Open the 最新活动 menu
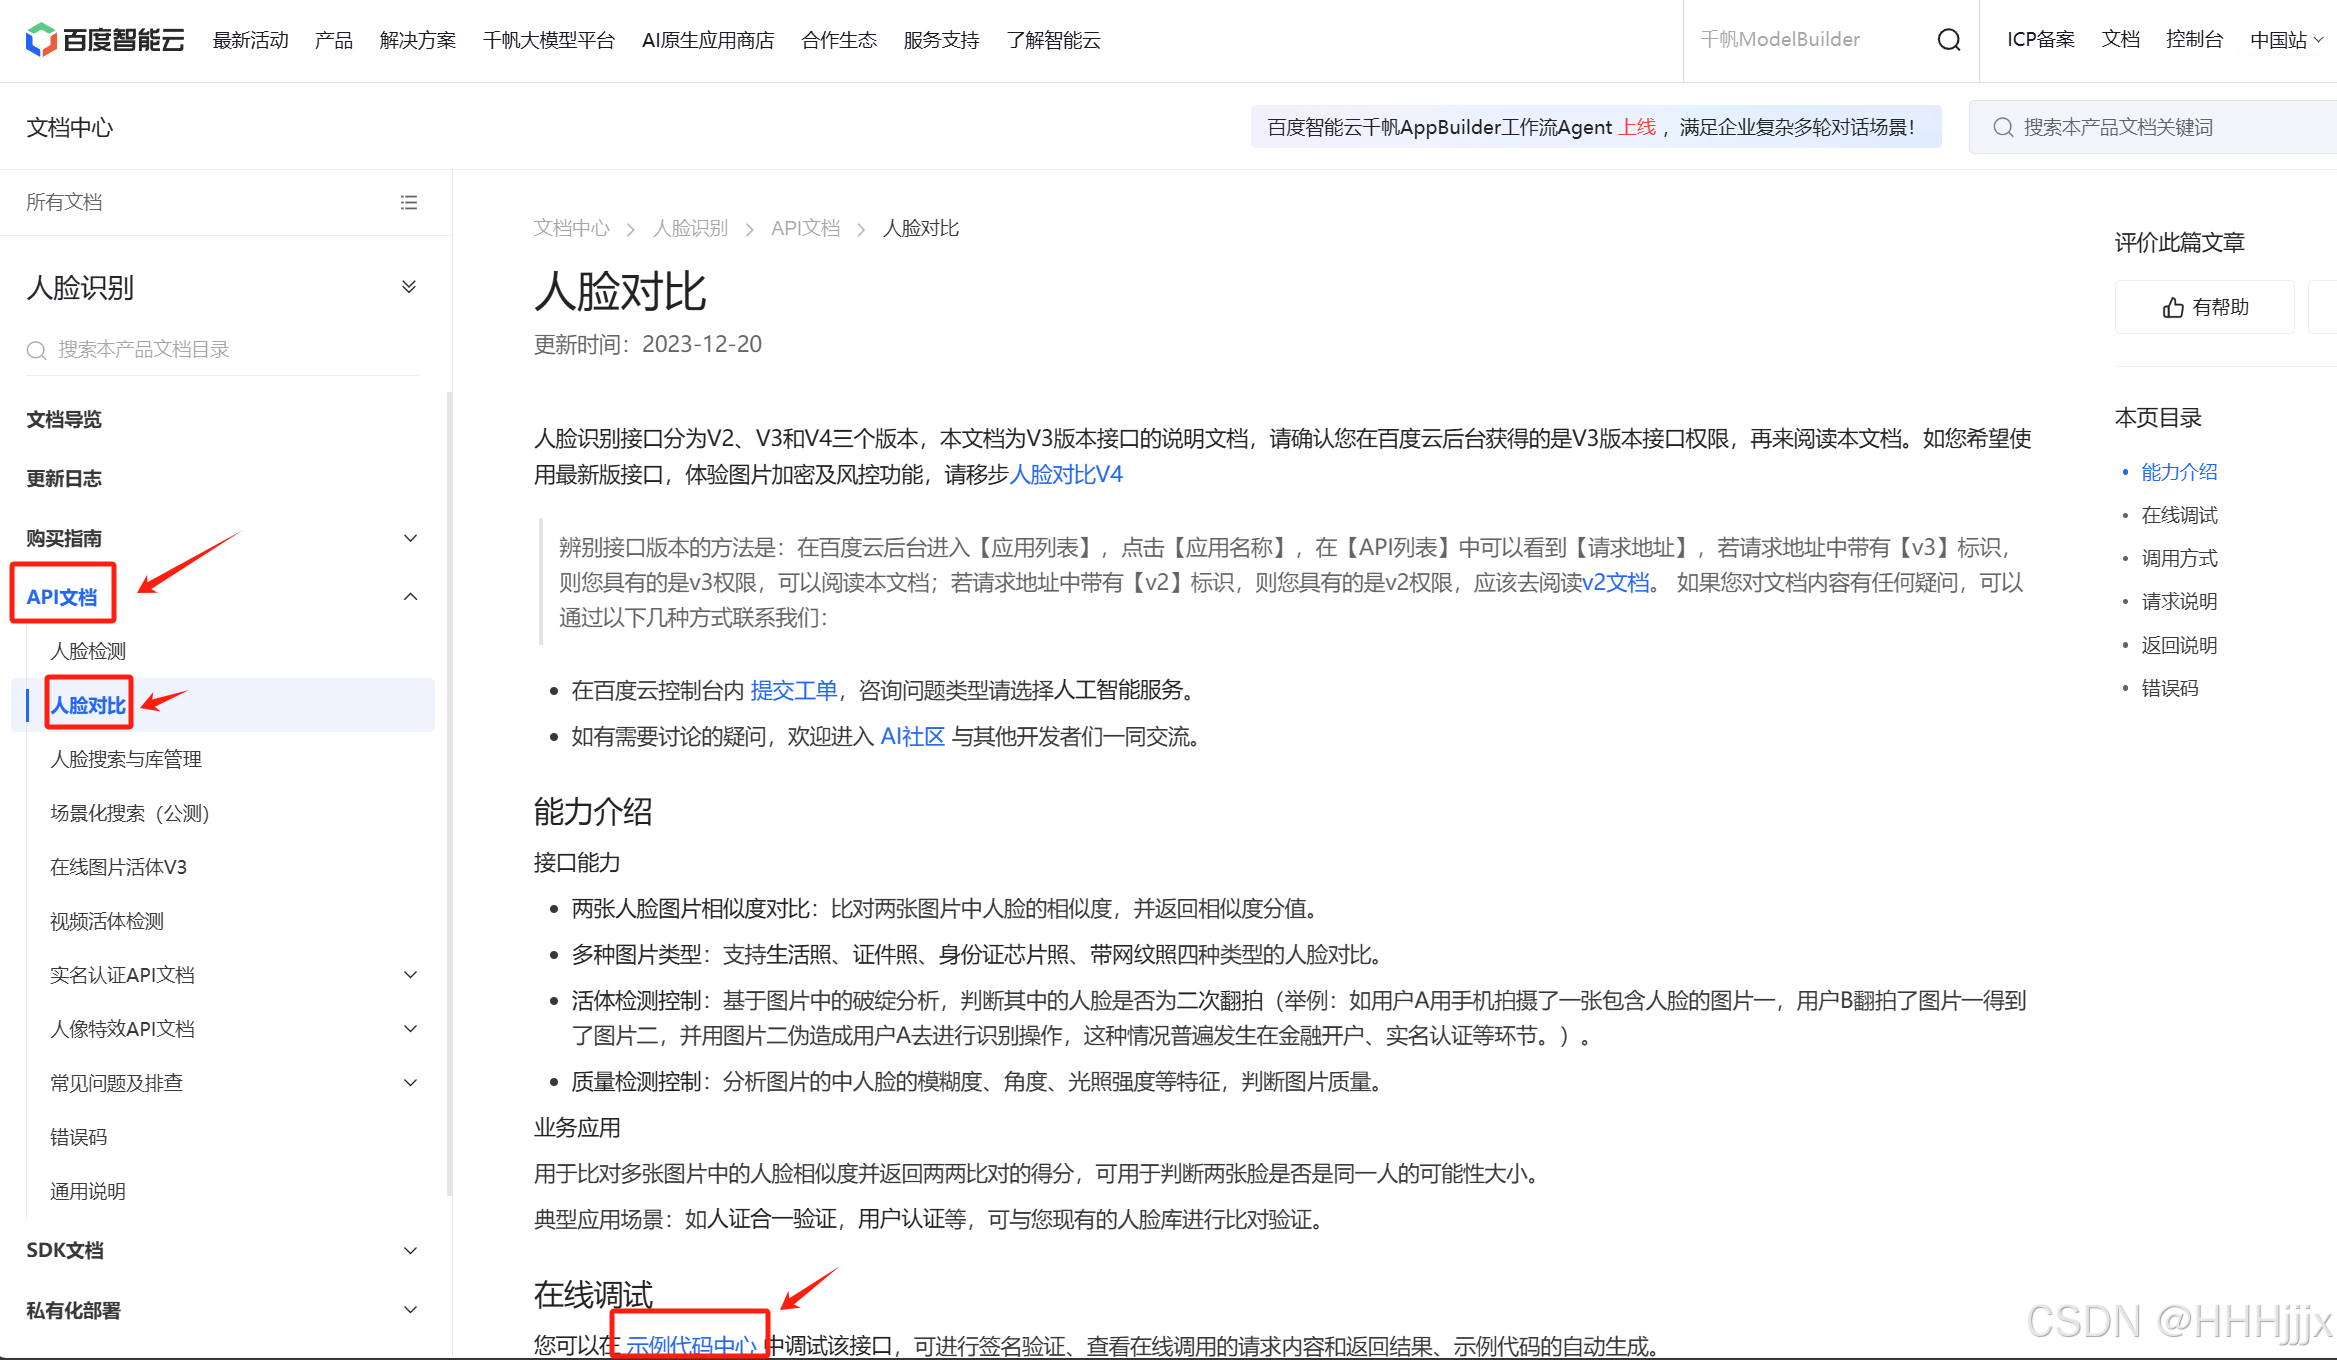This screenshot has width=2337, height=1360. (x=250, y=40)
